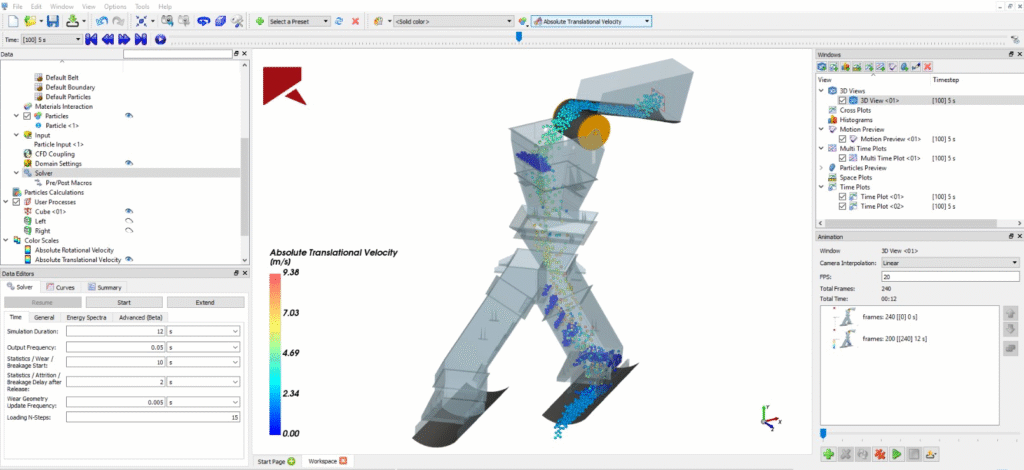Click the green add preset icon

pos(260,21)
